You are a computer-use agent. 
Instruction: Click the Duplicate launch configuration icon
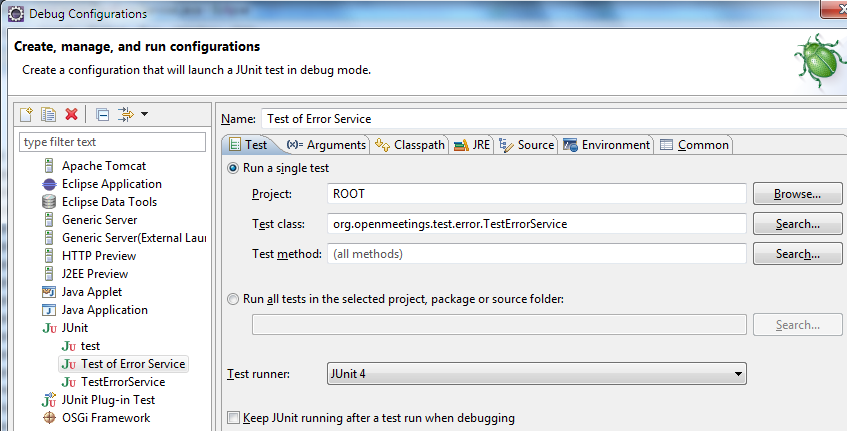[48, 114]
